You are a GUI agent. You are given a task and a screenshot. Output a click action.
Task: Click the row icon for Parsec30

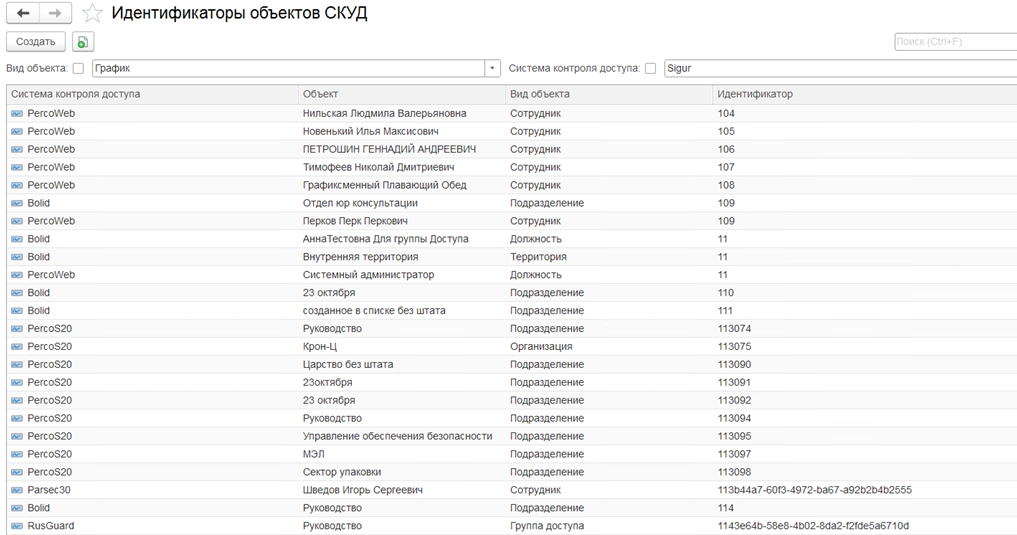coord(16,490)
